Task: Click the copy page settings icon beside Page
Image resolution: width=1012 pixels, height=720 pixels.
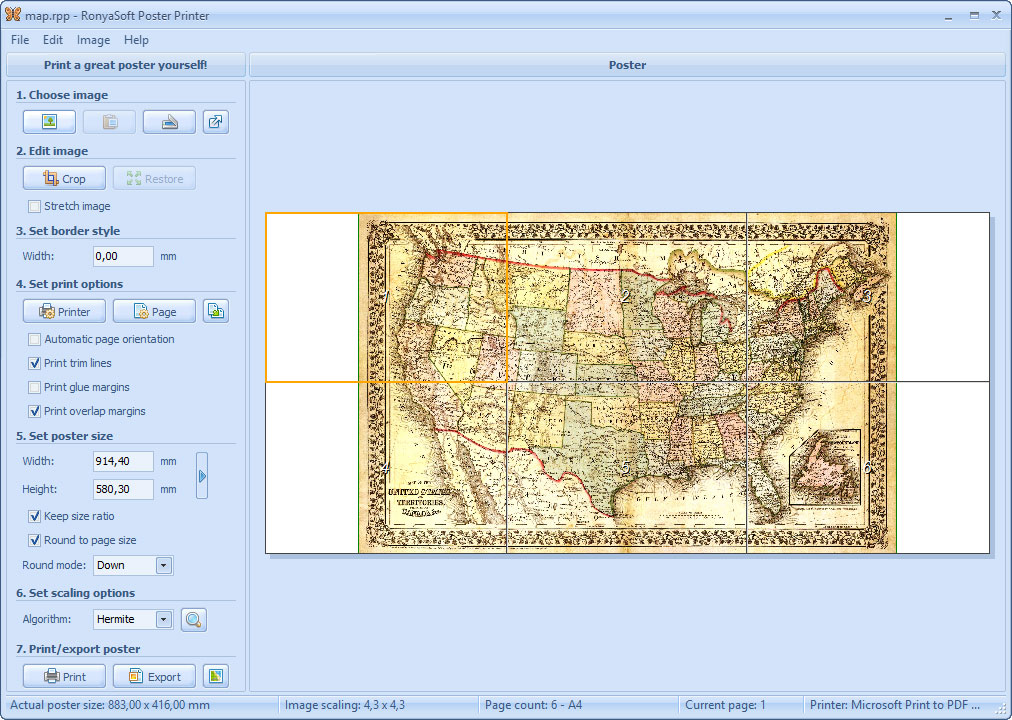Action: pos(215,310)
